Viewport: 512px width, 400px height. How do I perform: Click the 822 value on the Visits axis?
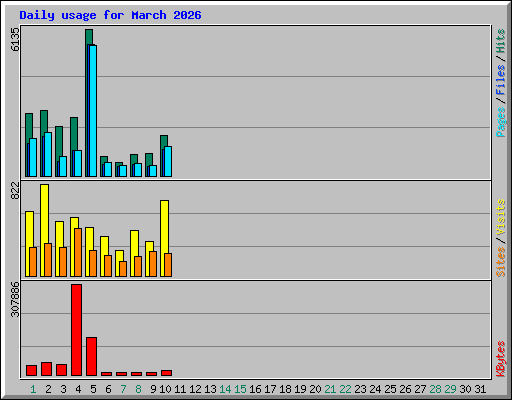pos(15,191)
